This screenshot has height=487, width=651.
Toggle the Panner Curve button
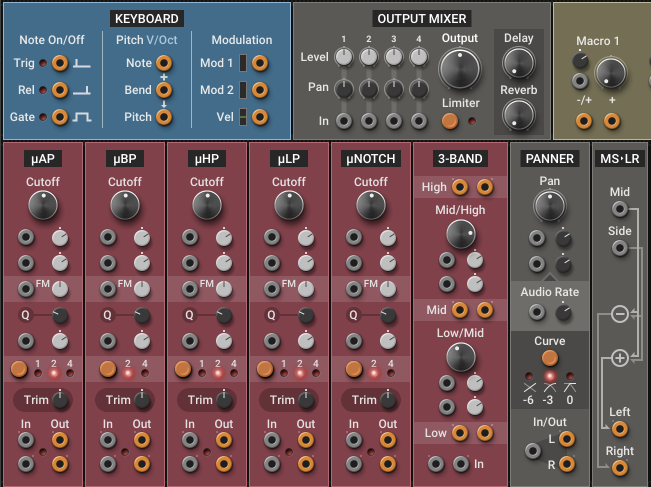[x=550, y=358]
